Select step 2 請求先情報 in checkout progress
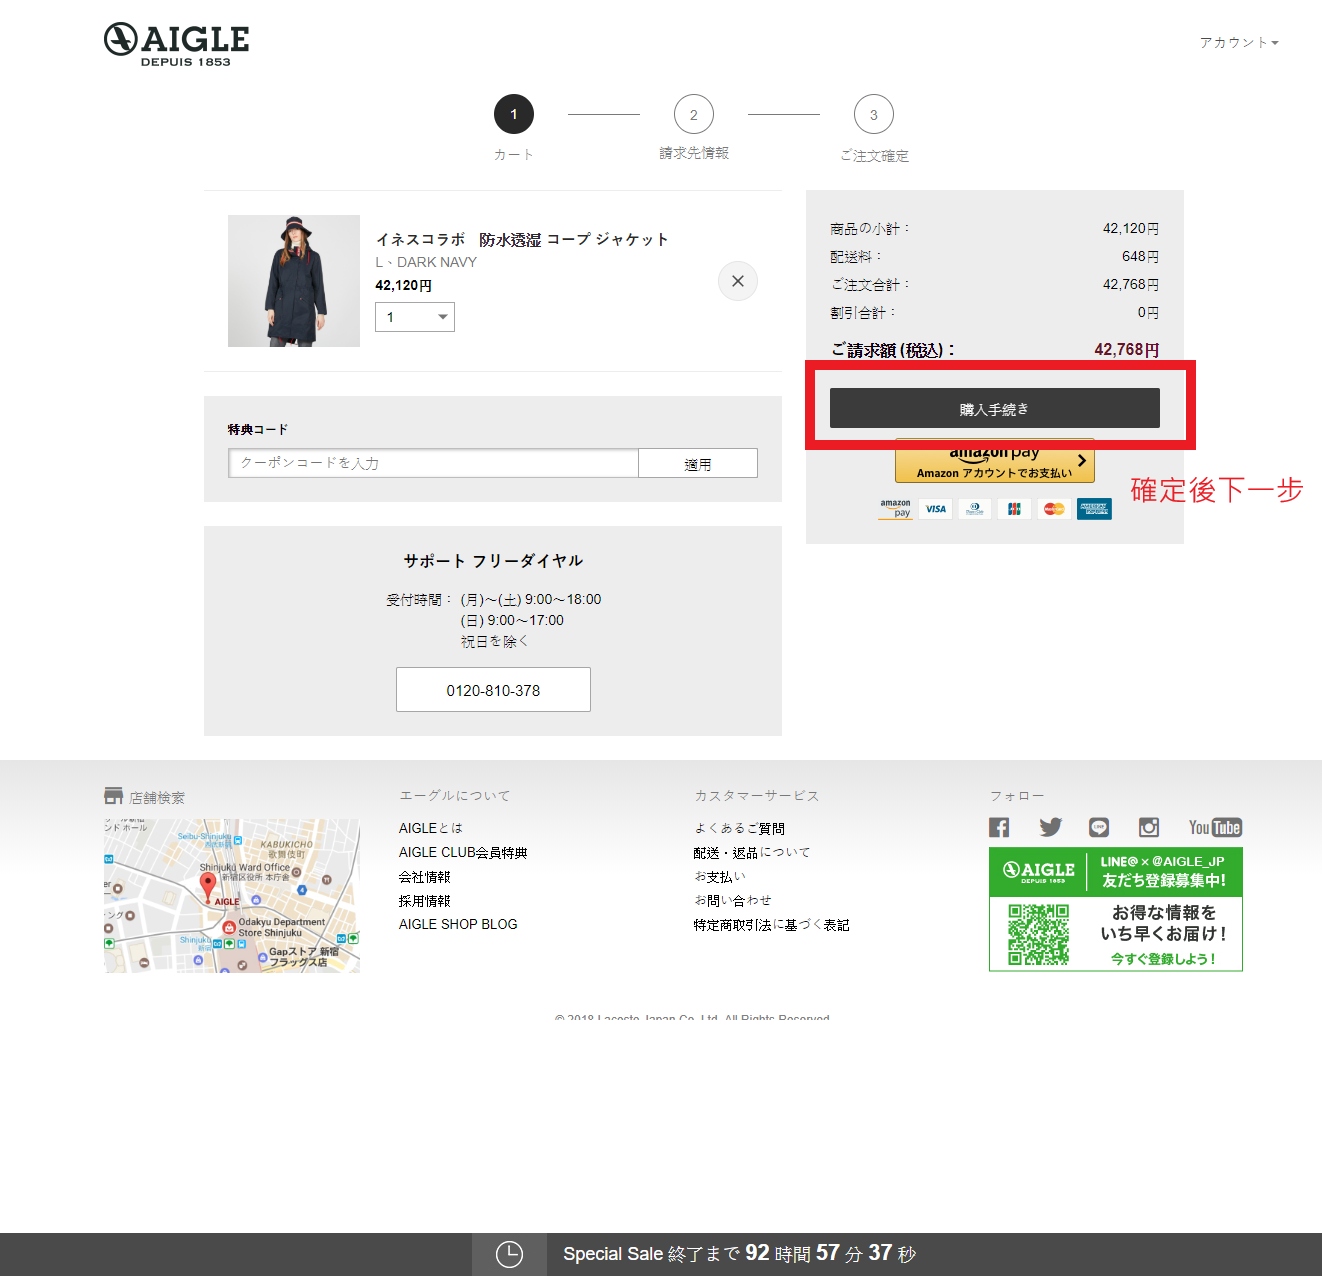The image size is (1322, 1276). pos(693,115)
